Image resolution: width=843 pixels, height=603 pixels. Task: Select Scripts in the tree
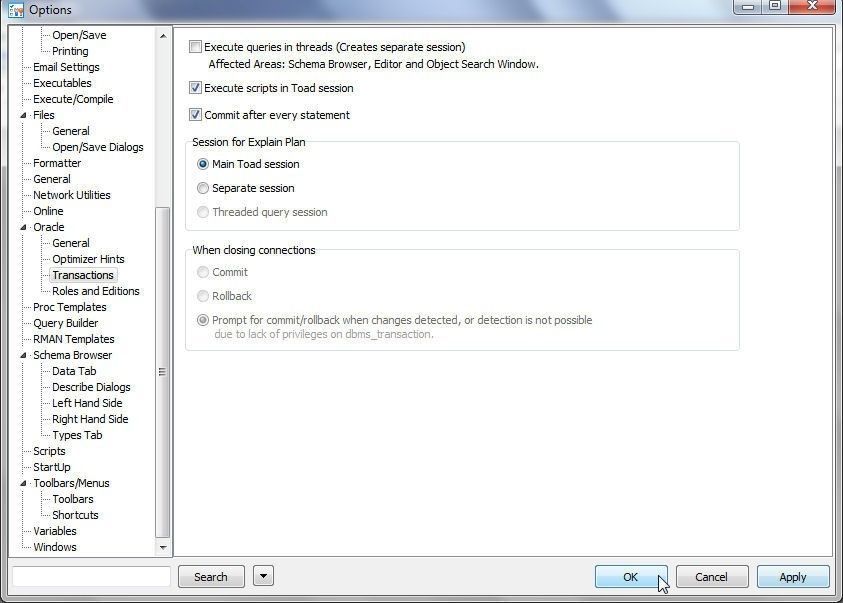click(49, 451)
